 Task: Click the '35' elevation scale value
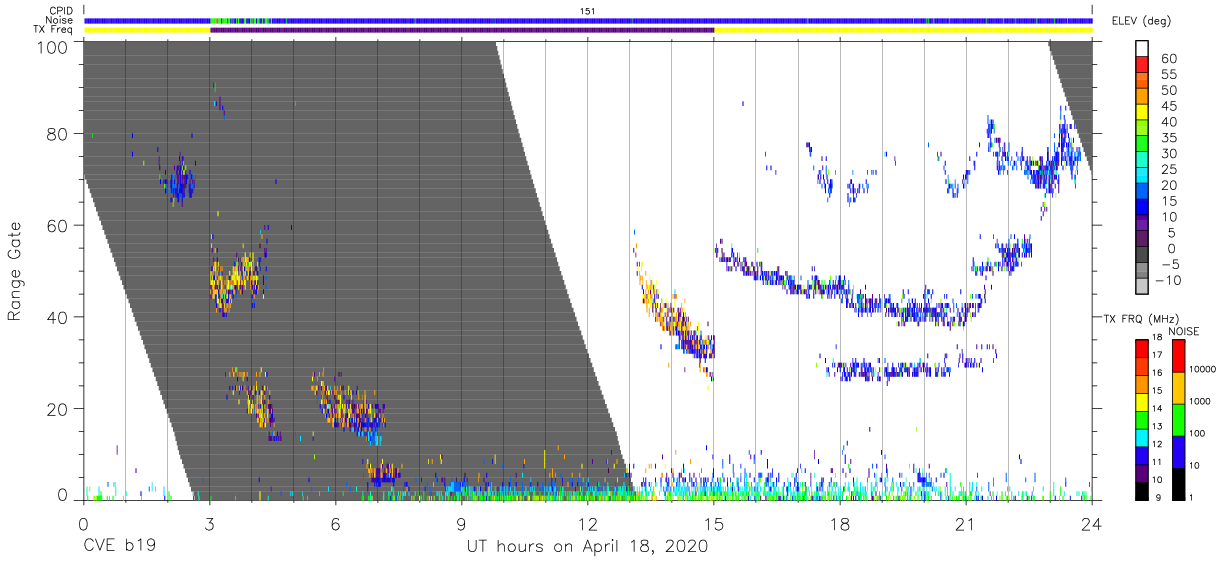(1168, 138)
